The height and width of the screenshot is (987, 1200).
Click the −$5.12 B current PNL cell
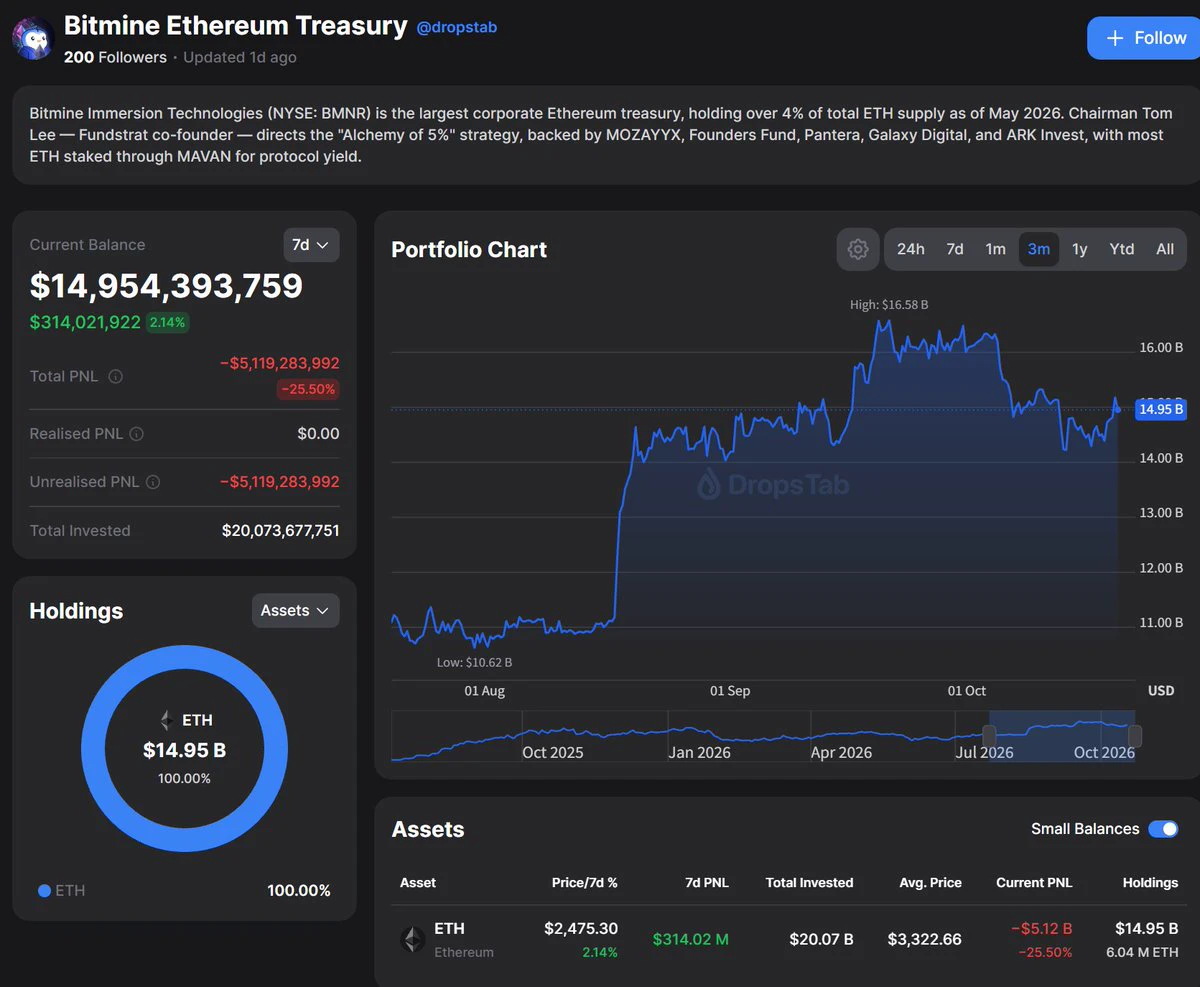1040,928
